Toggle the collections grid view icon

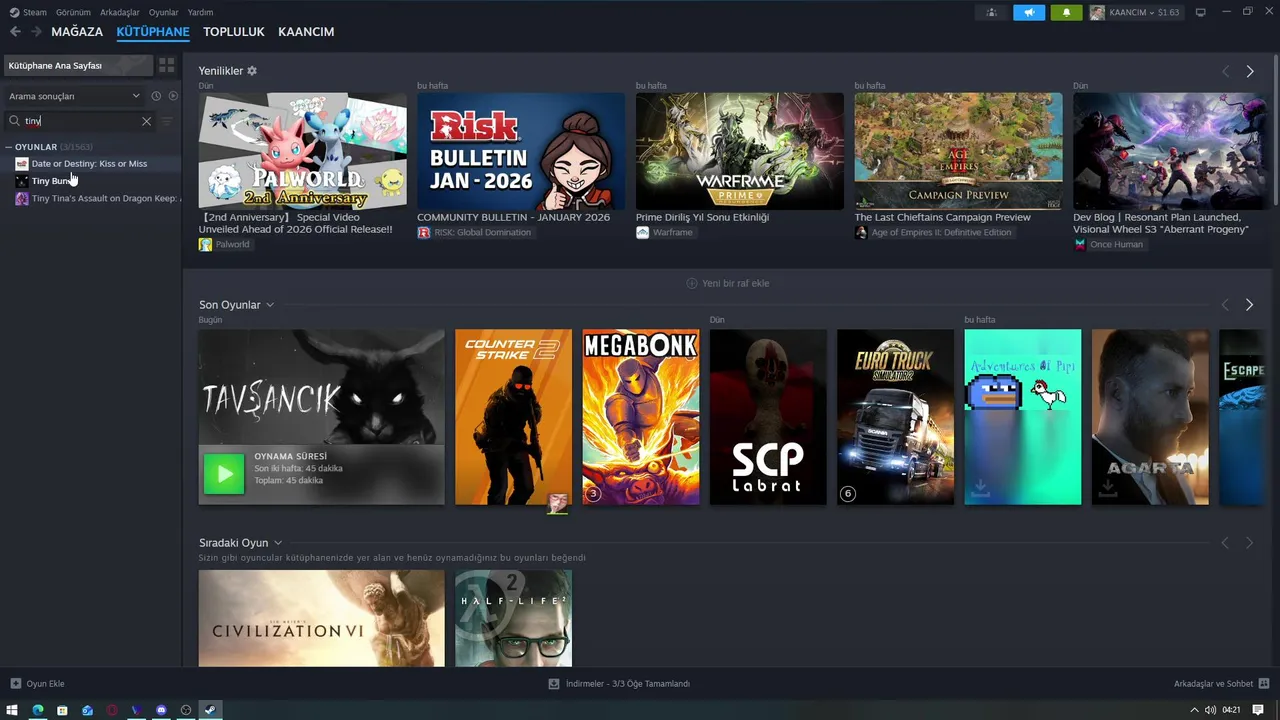(167, 65)
